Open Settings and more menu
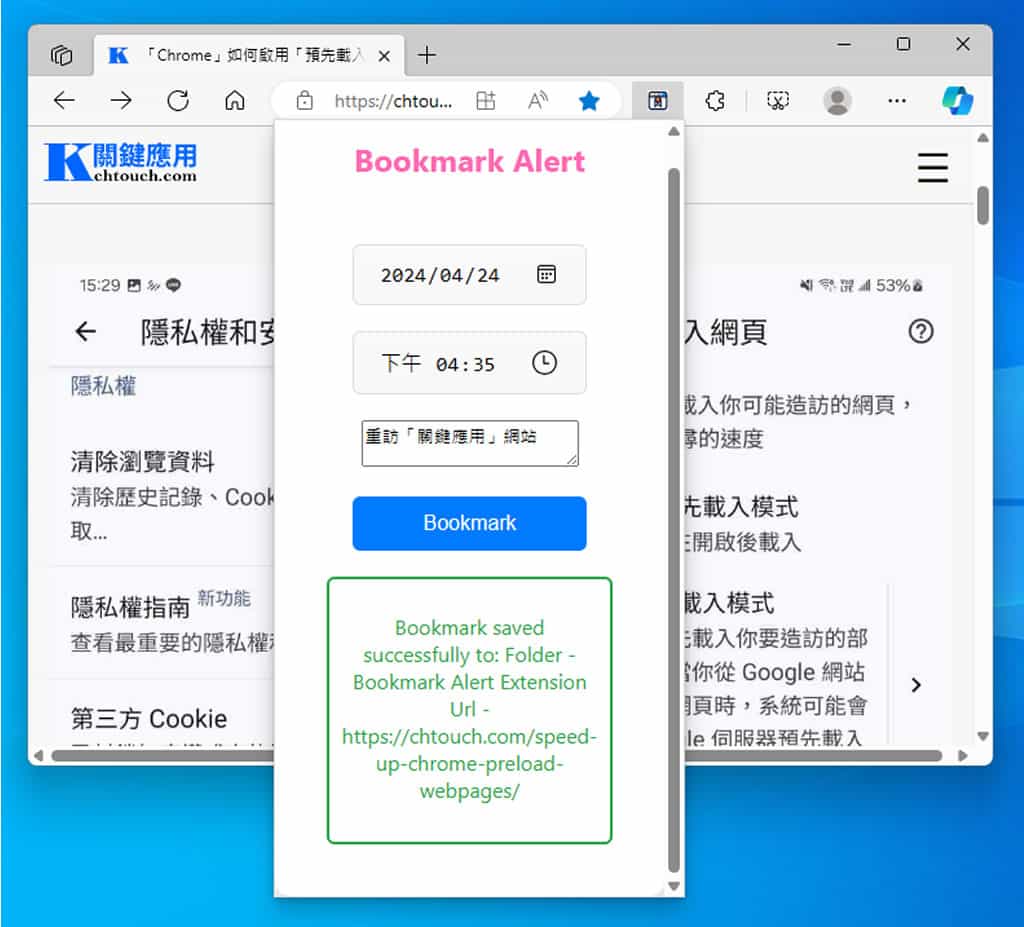 click(897, 101)
